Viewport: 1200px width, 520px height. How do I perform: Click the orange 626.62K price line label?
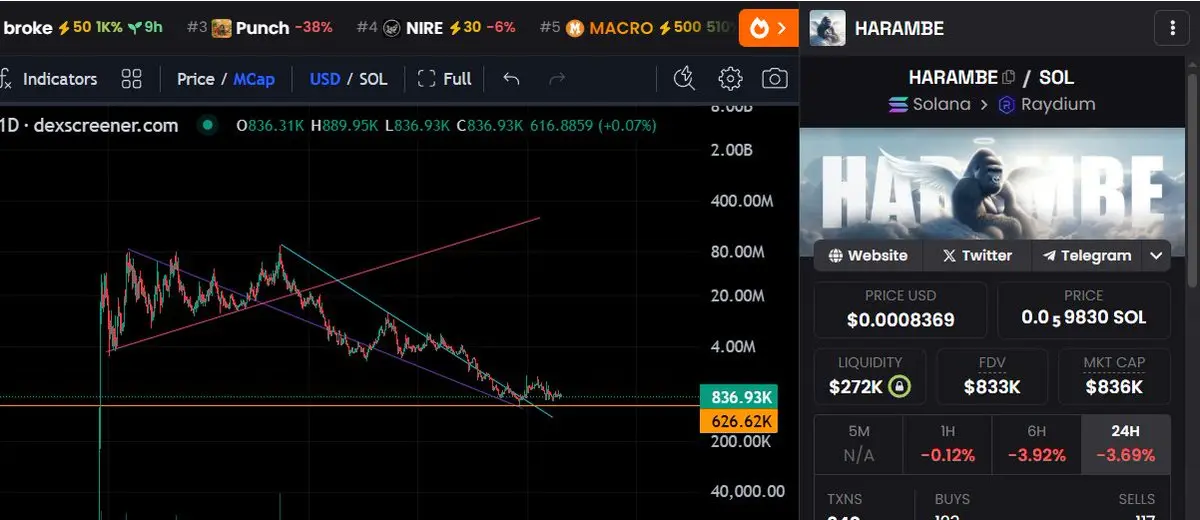click(x=741, y=421)
